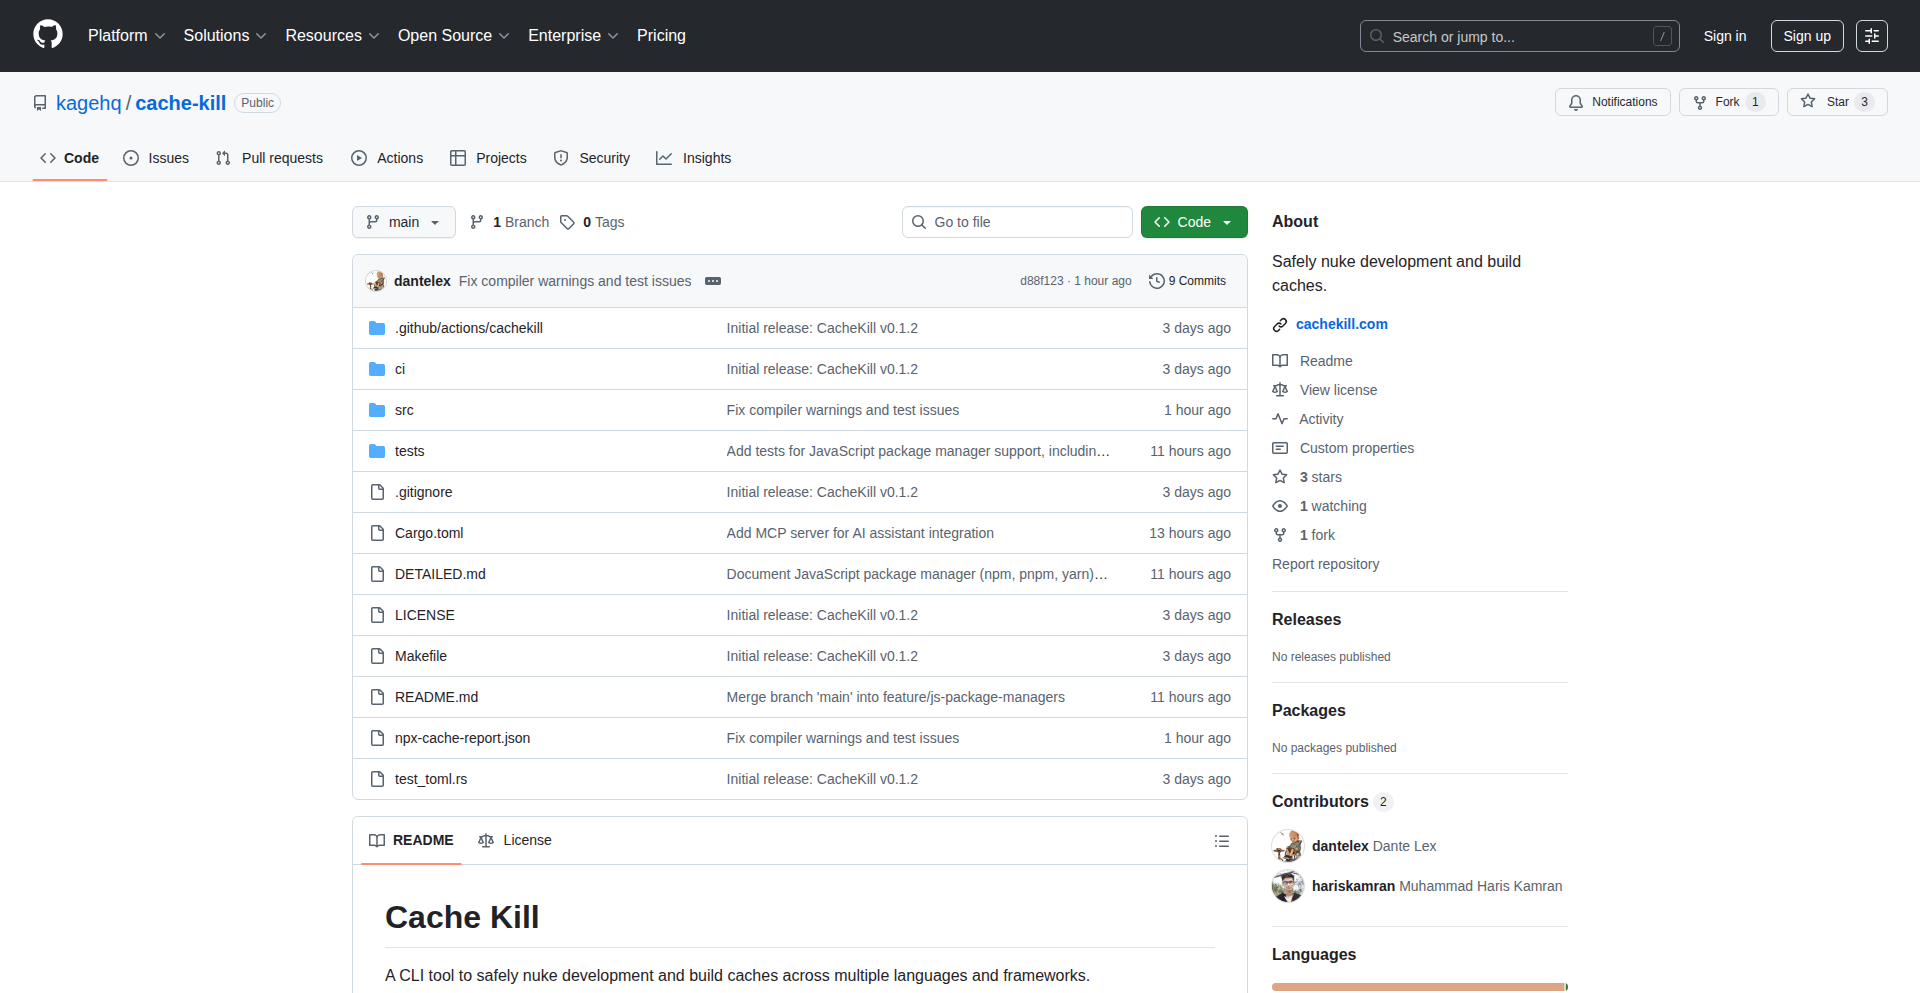1920x993 pixels.
Task: View 3 stars stargazers
Action: [x=1307, y=477]
